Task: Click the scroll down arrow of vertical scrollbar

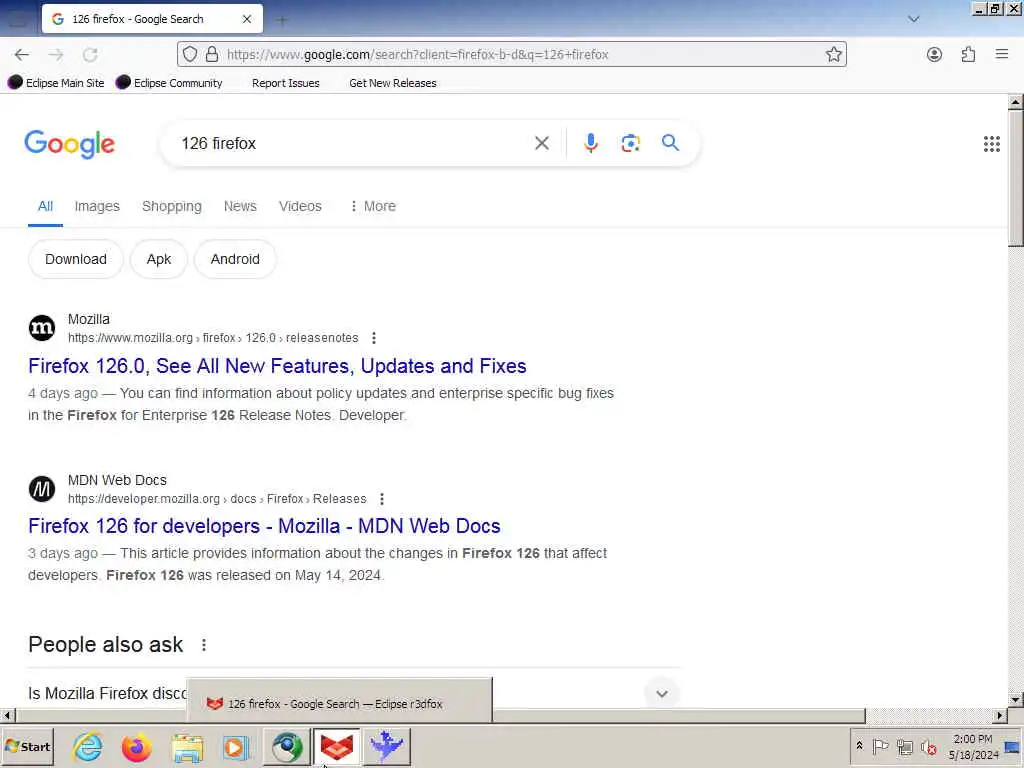Action: coord(1015,700)
